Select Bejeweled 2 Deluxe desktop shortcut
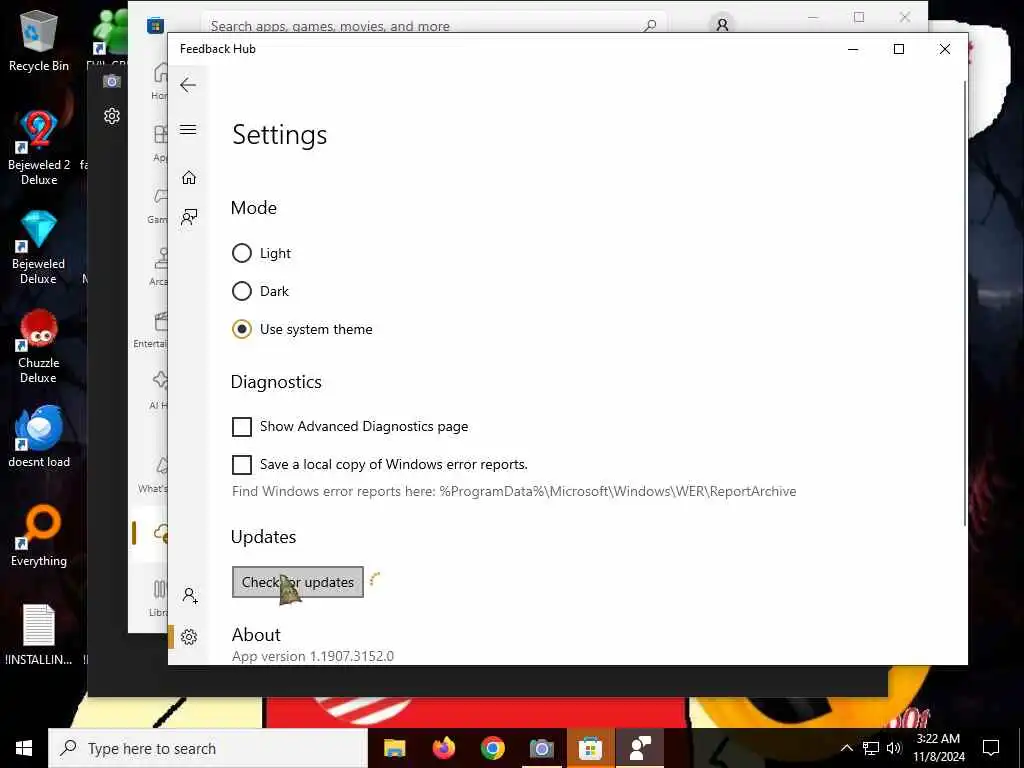The height and width of the screenshot is (768, 1024). click(x=39, y=148)
